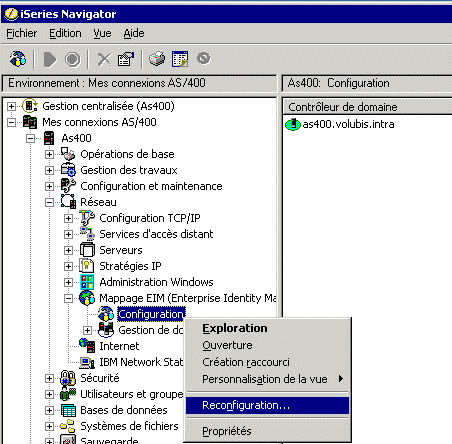Click the green play arrow toolbar icon
This screenshot has height=444, width=452.
[50, 60]
